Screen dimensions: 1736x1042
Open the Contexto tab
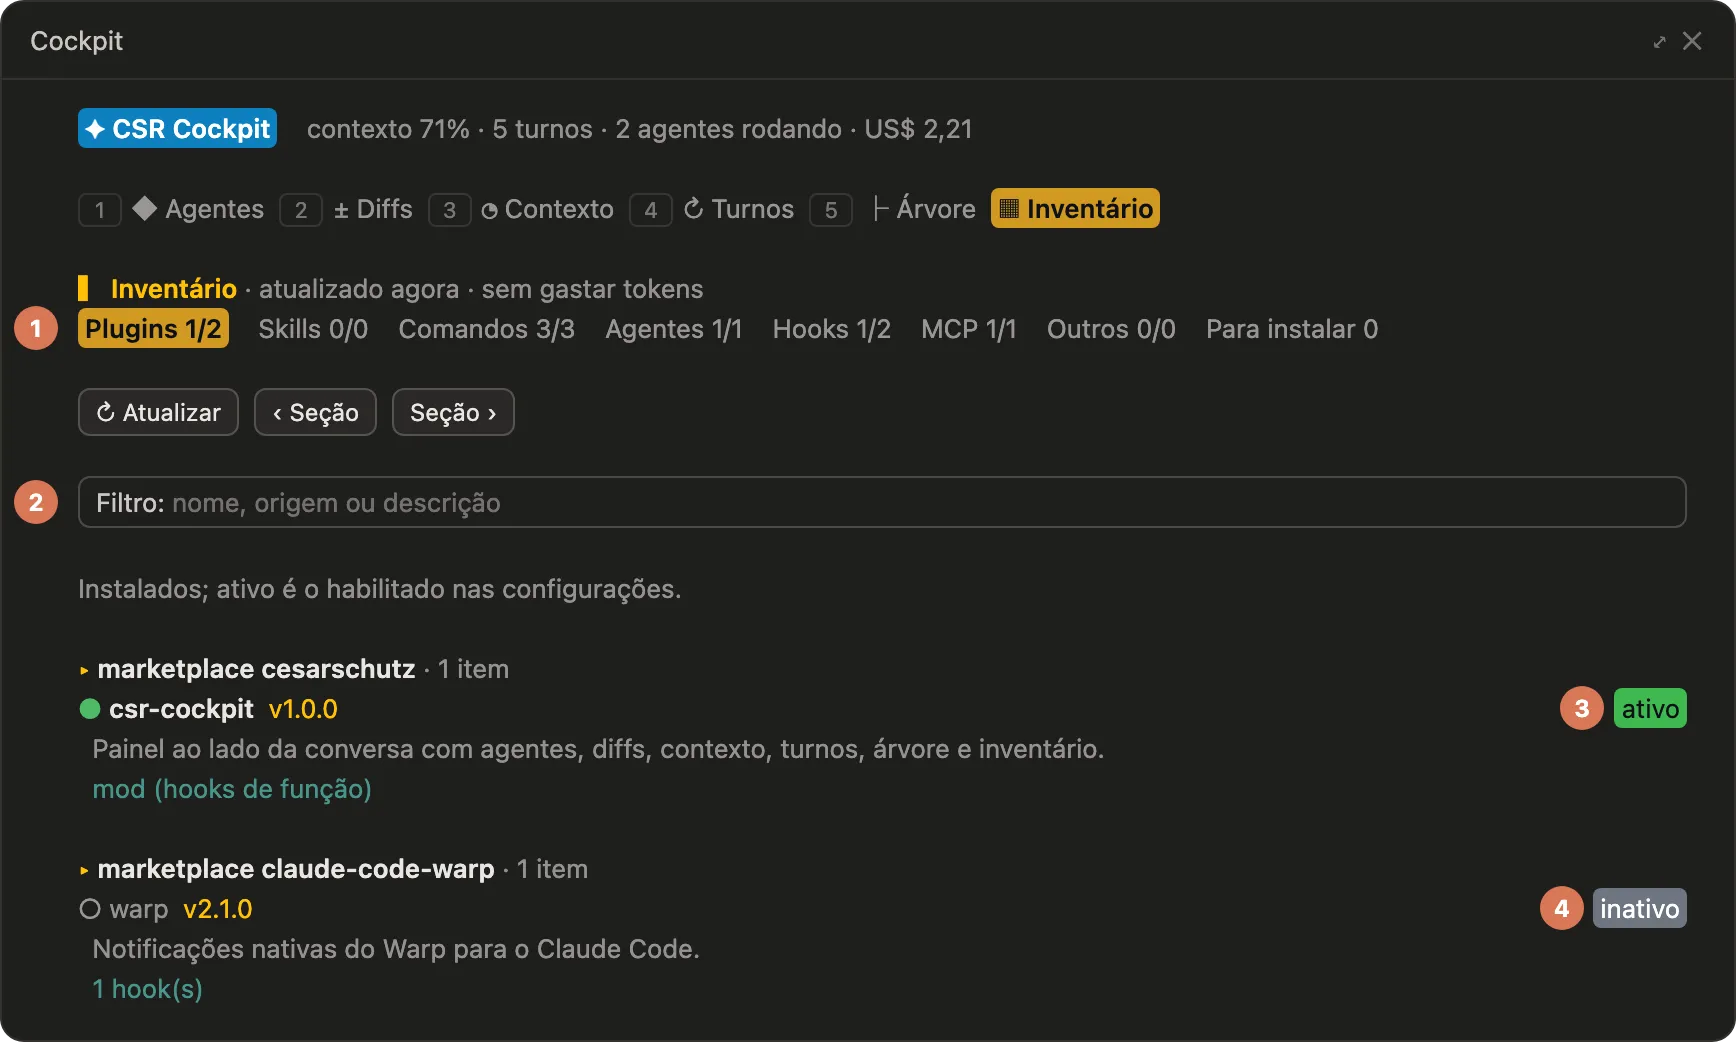547,209
